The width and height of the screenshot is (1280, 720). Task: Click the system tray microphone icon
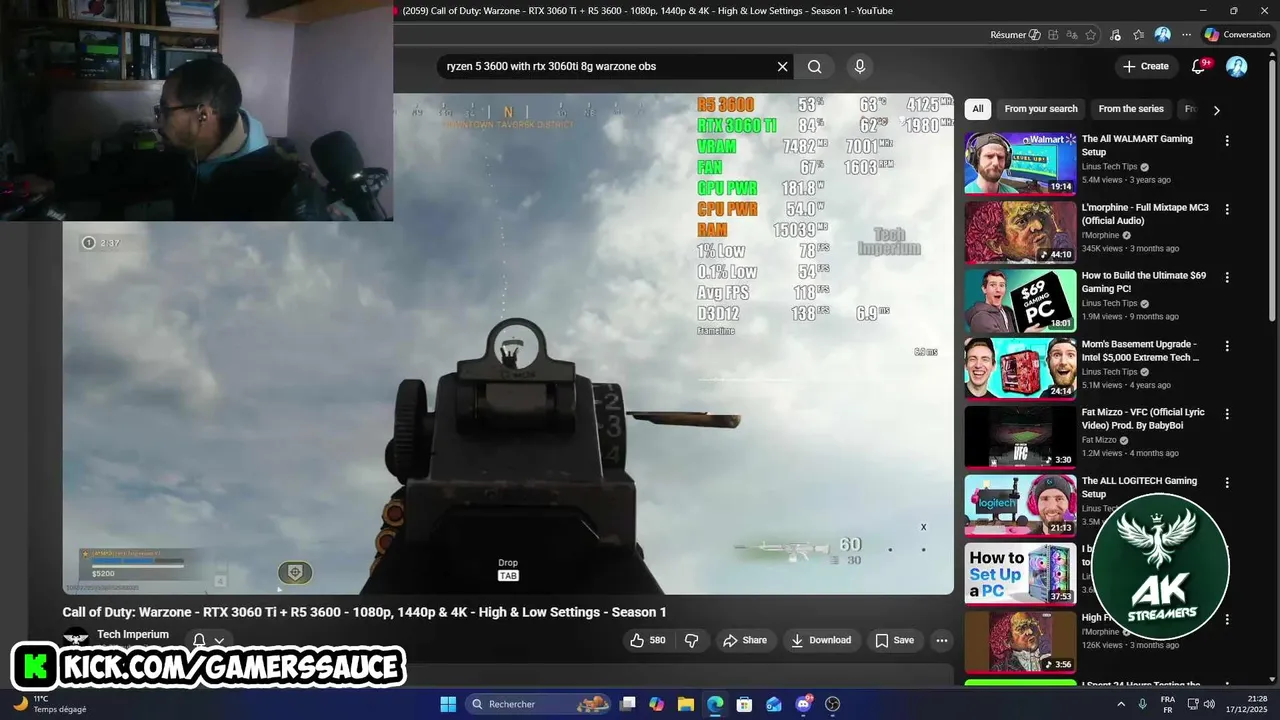[x=1143, y=704]
